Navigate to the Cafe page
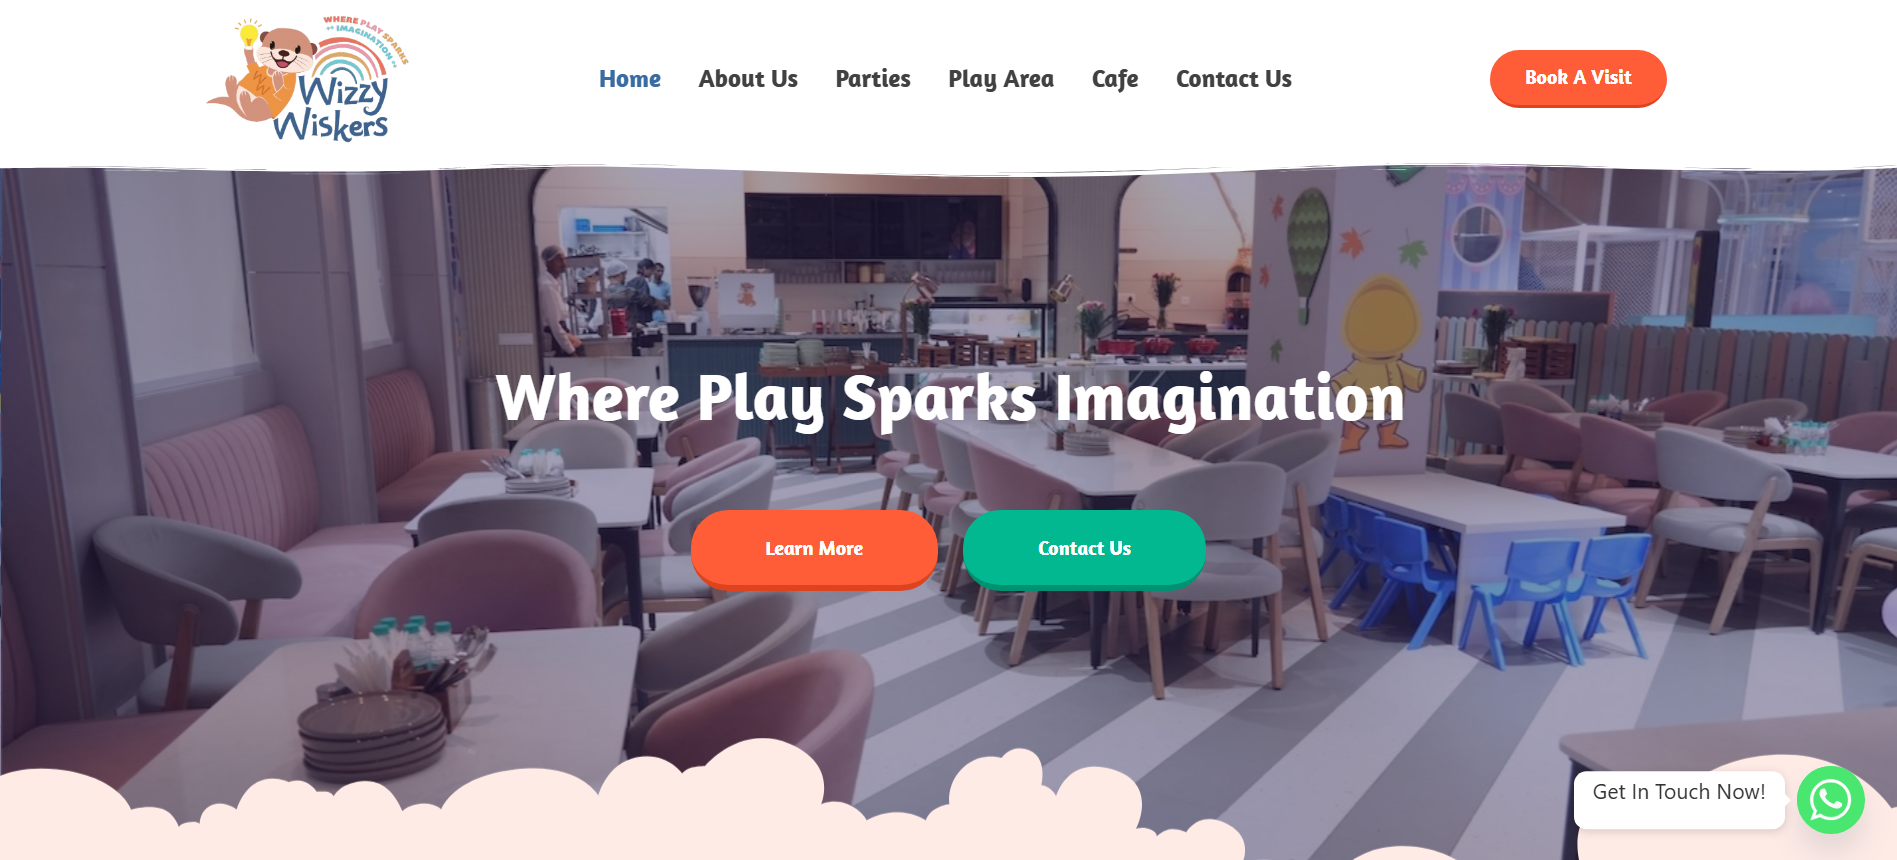This screenshot has width=1897, height=860. [x=1115, y=79]
